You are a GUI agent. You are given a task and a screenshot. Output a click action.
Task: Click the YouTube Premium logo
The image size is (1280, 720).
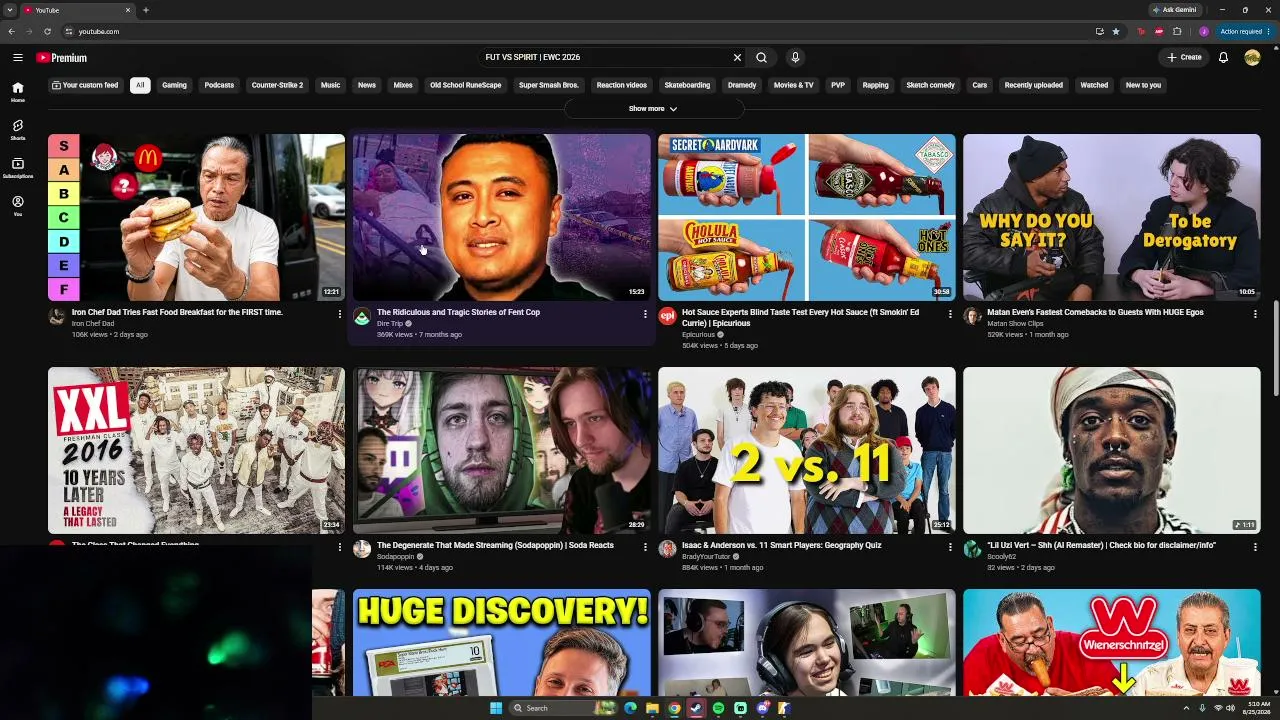click(x=62, y=58)
